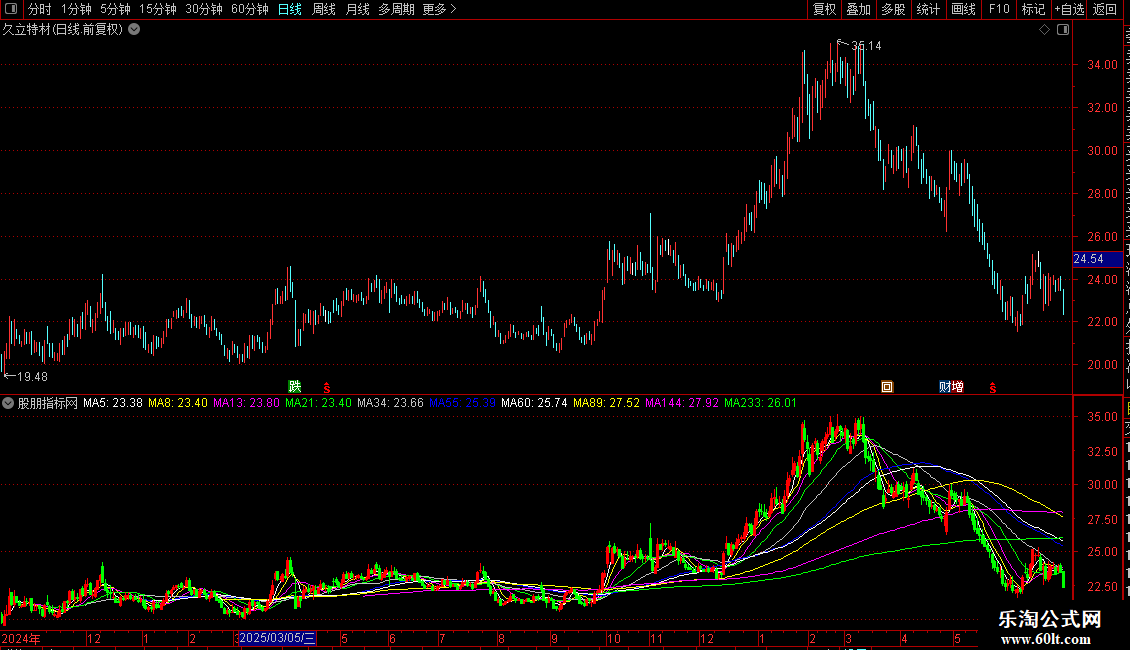The width and height of the screenshot is (1130, 650).
Task: Click the 19.48 low price annotation
Action: (32, 377)
